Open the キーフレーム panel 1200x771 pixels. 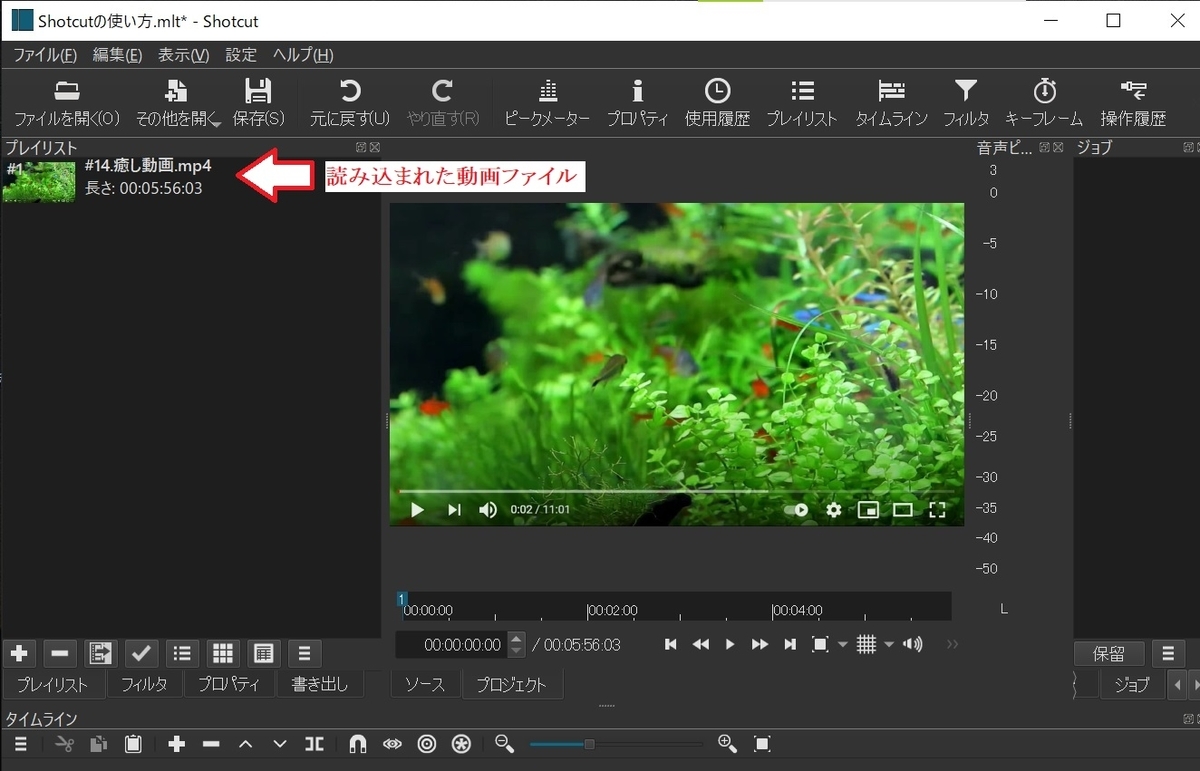[1044, 103]
